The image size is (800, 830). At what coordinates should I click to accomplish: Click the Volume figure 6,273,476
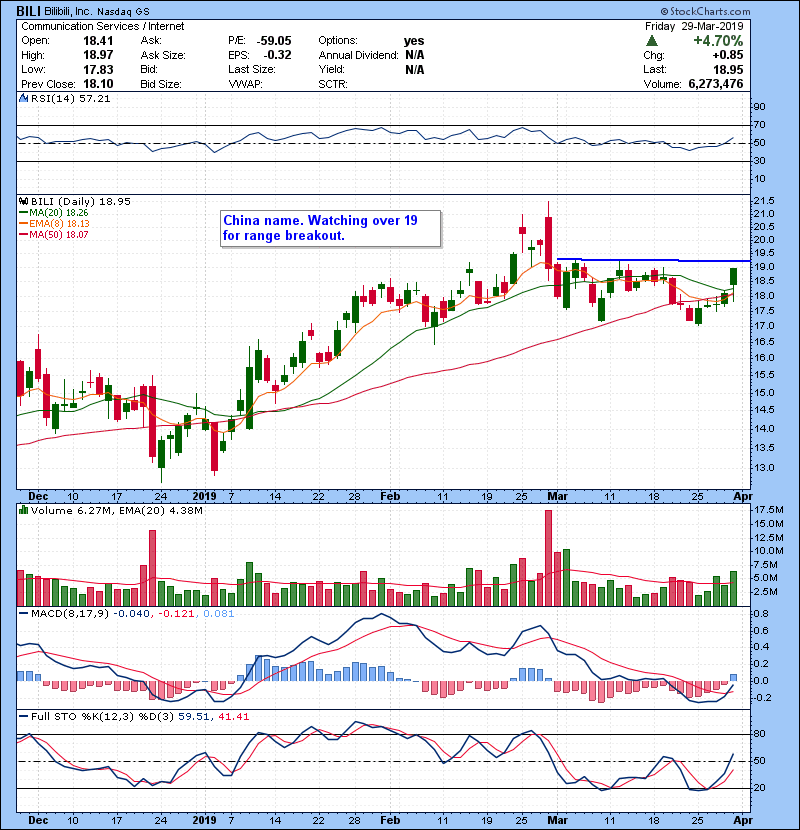click(716, 84)
